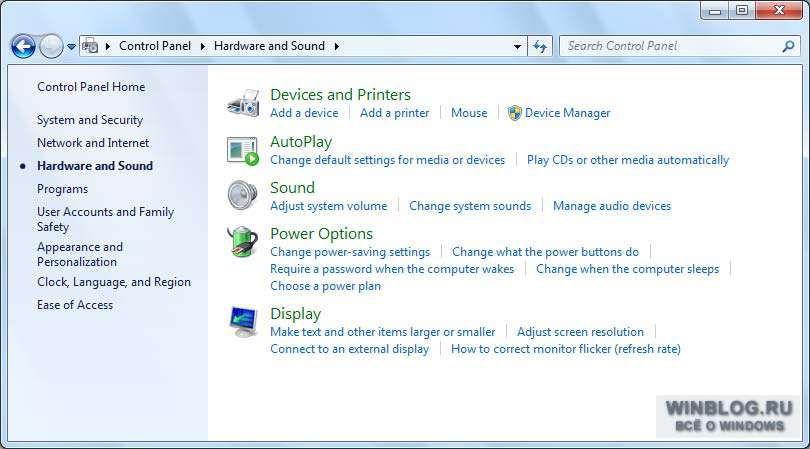Select Hardware and Sound in sidebar
Image resolution: width=810 pixels, height=449 pixels.
[95, 166]
